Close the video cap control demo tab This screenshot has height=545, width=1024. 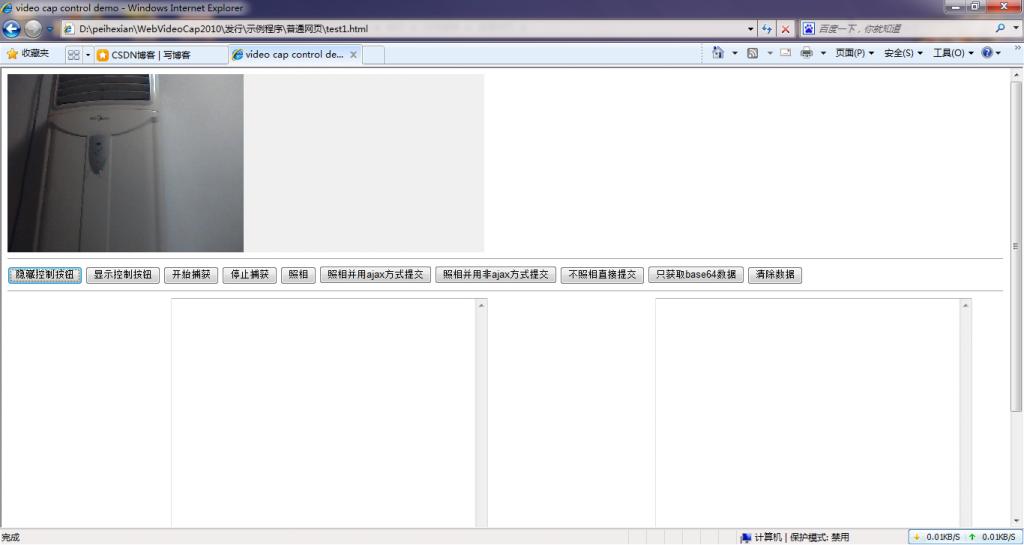[x=353, y=55]
